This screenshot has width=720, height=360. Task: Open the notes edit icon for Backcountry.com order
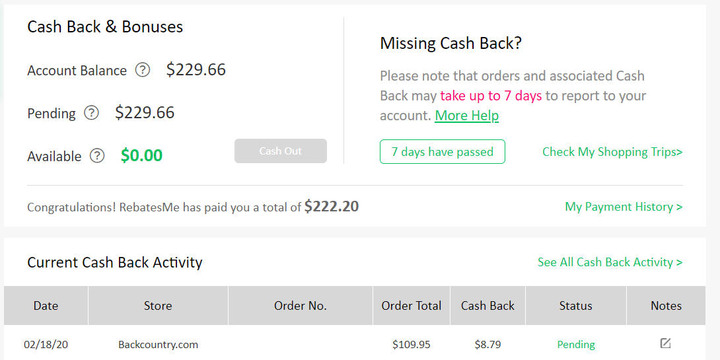tap(665, 343)
